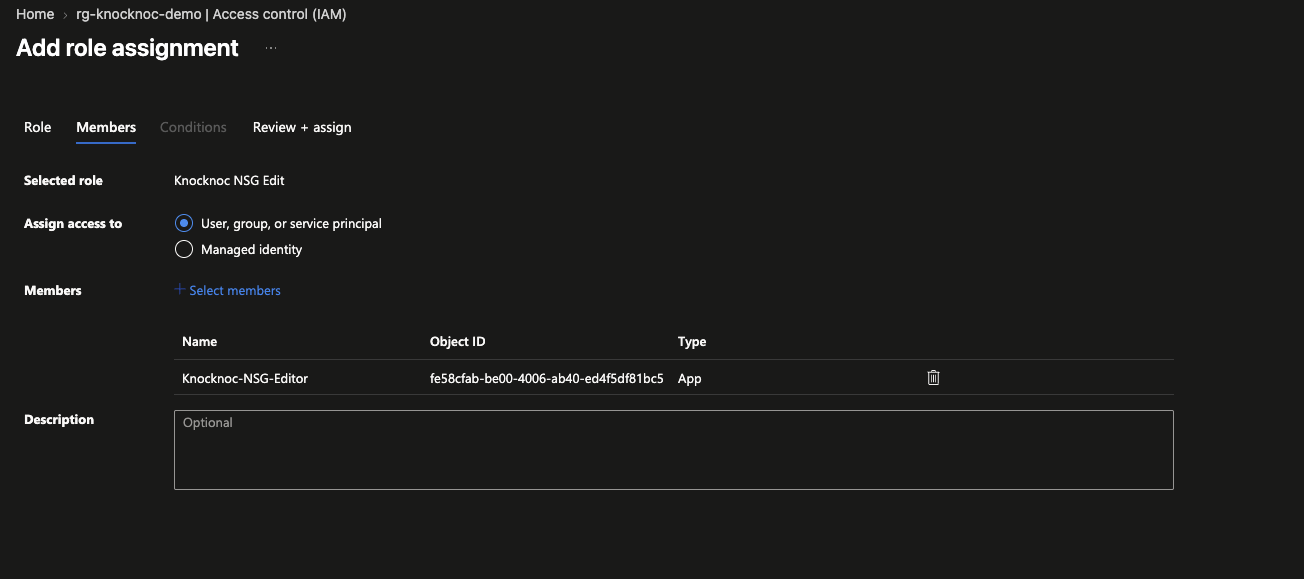Viewport: 1304px width, 579px height.
Task: Sort by the Type column header
Action: point(692,341)
